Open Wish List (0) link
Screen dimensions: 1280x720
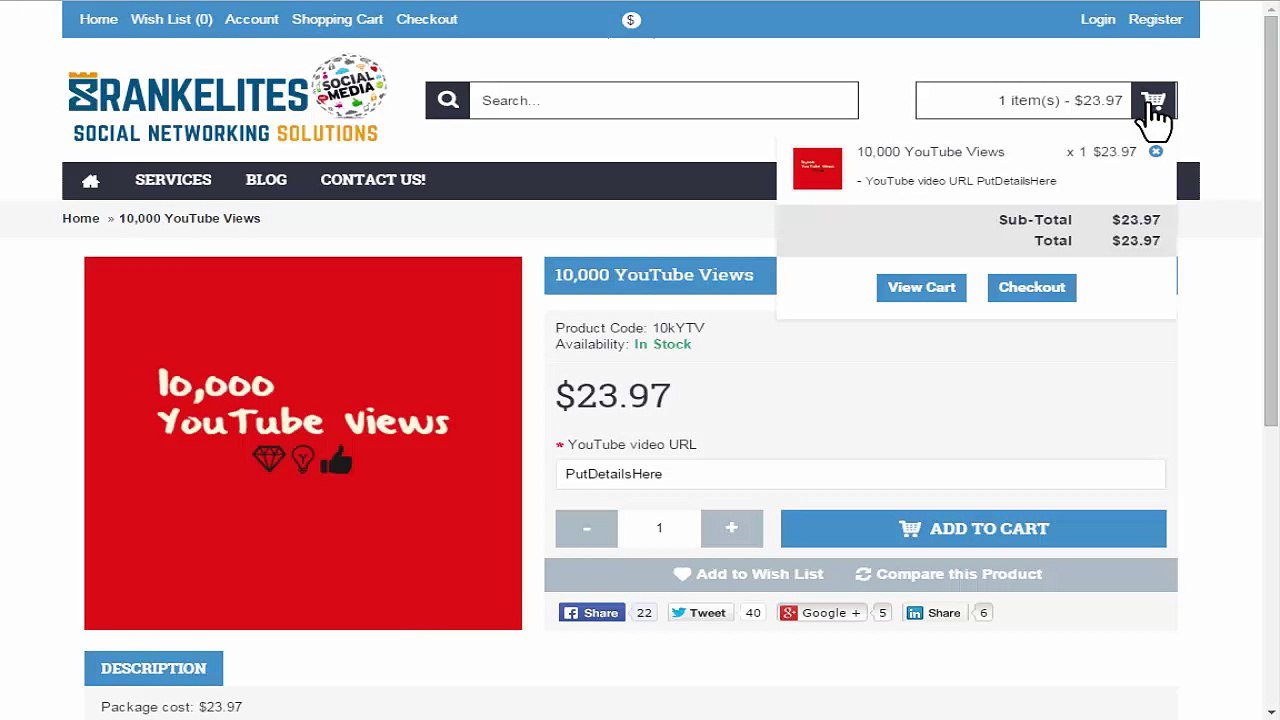[171, 19]
